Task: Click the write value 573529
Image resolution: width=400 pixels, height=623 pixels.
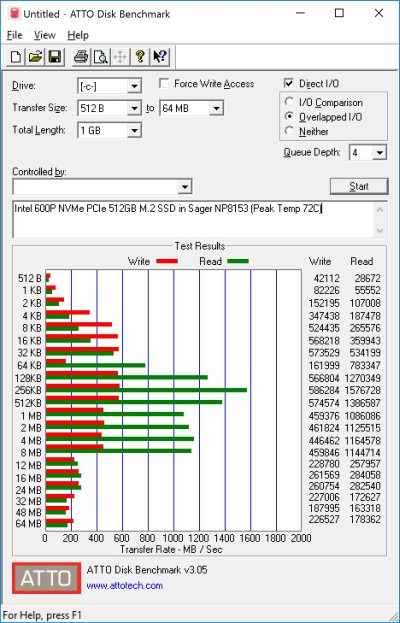Action: point(324,353)
